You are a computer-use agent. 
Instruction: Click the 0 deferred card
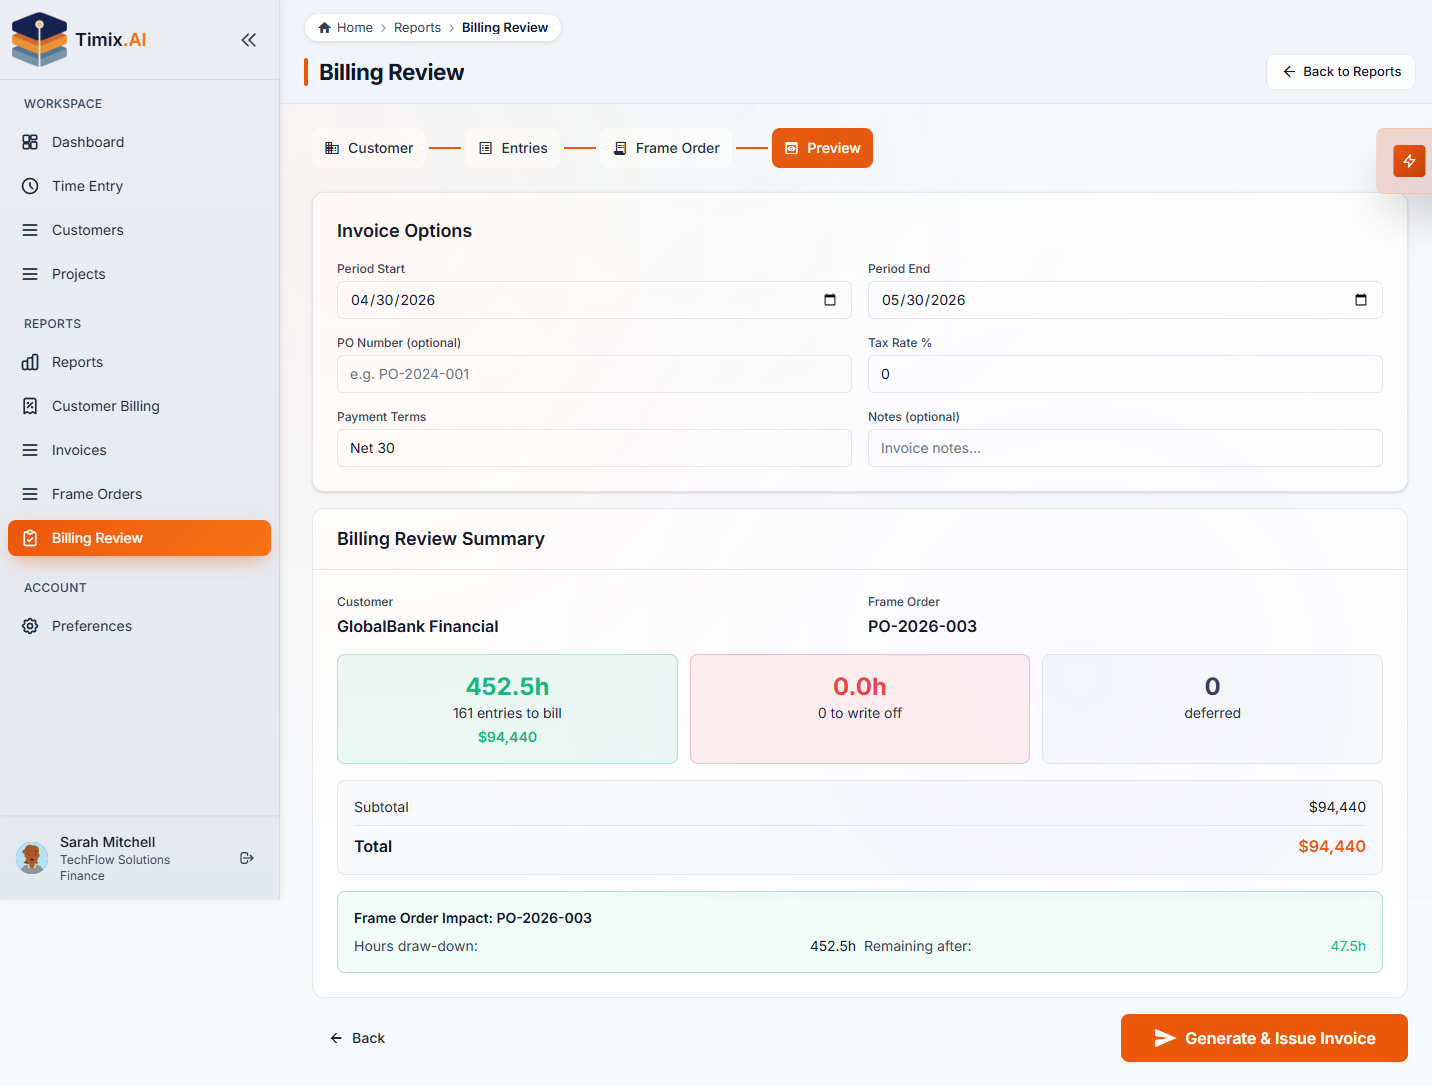pyautogui.click(x=1212, y=709)
